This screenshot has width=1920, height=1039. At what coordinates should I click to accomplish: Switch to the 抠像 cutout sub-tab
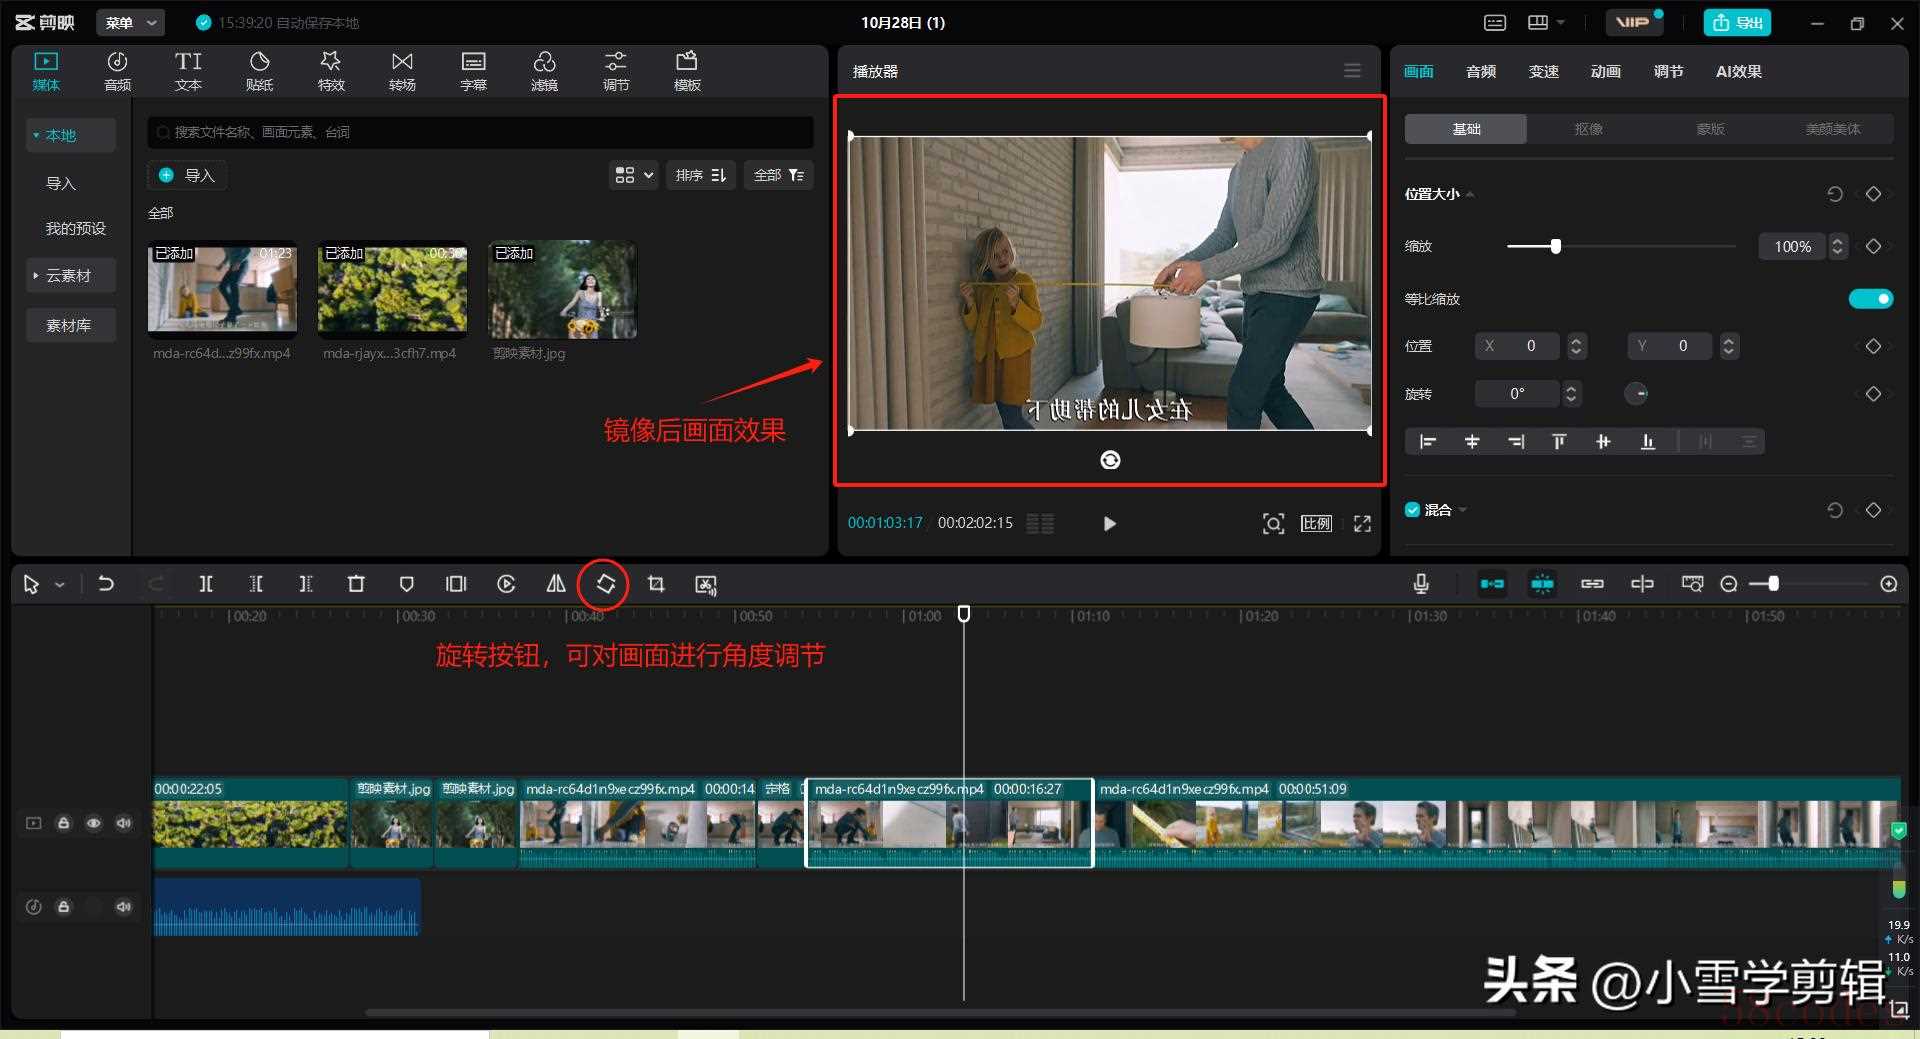point(1588,129)
